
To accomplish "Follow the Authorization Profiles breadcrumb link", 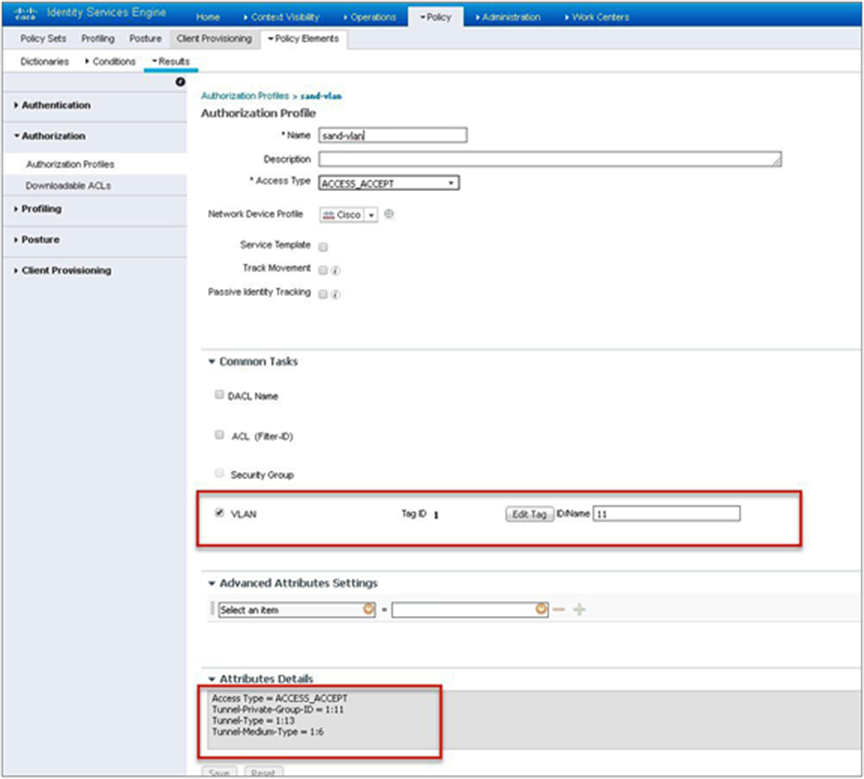I will (245, 96).
